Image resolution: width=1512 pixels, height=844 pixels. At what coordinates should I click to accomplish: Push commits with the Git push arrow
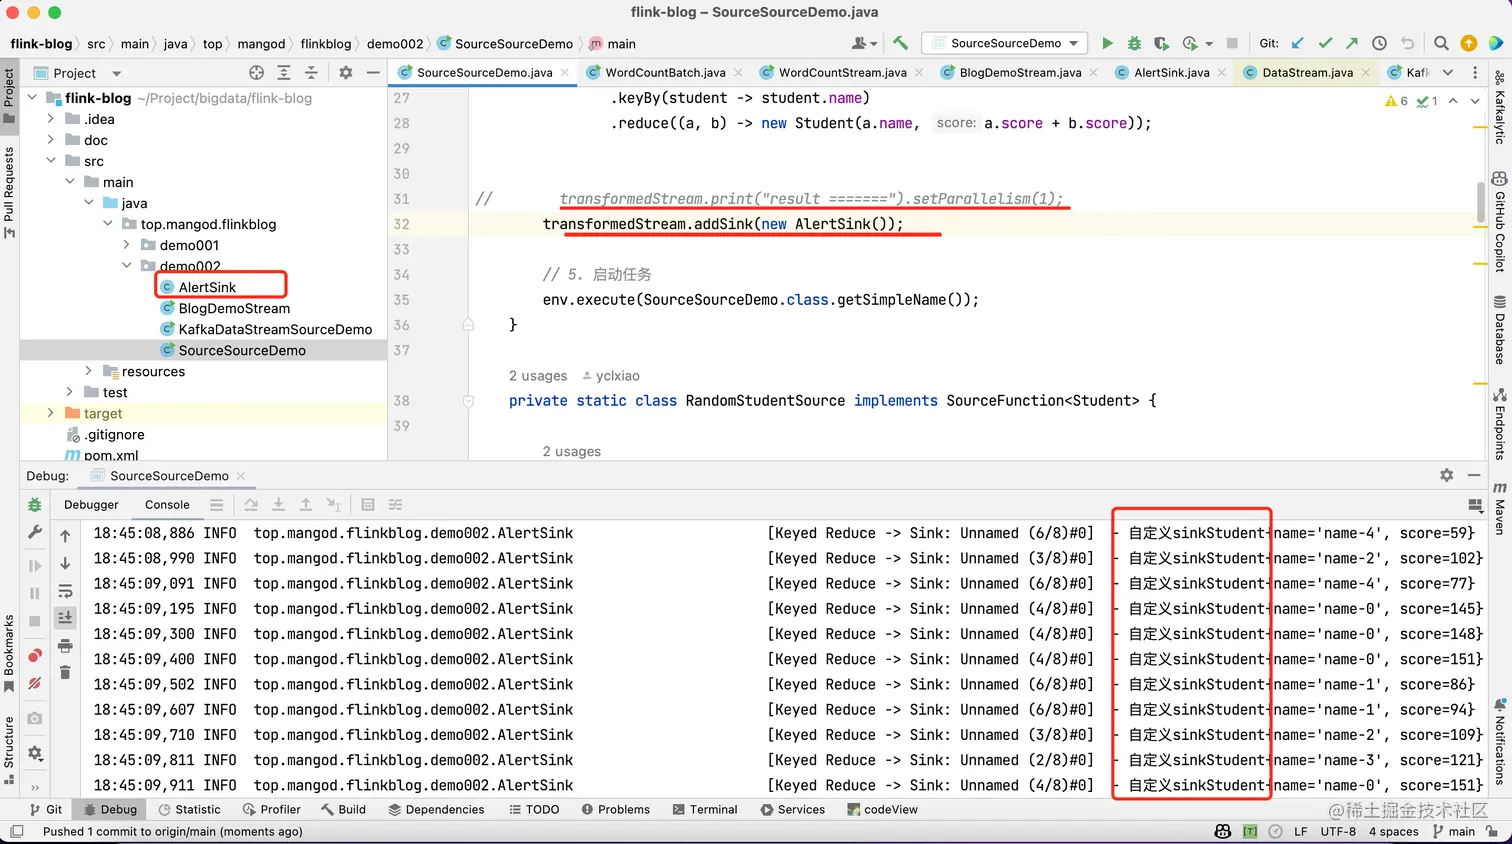tap(1352, 43)
